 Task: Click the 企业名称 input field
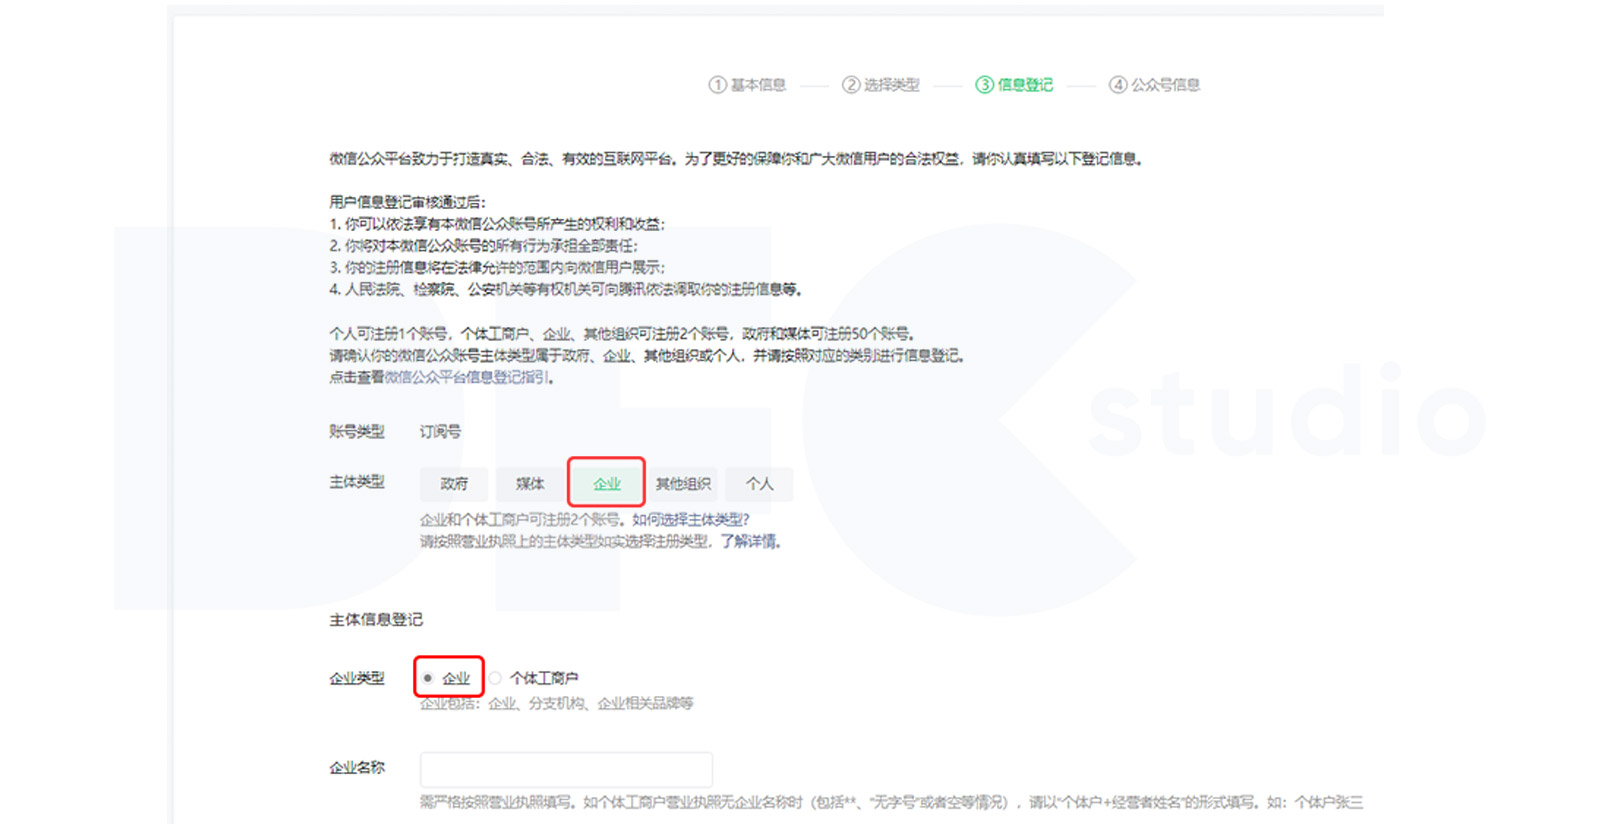coord(566,769)
